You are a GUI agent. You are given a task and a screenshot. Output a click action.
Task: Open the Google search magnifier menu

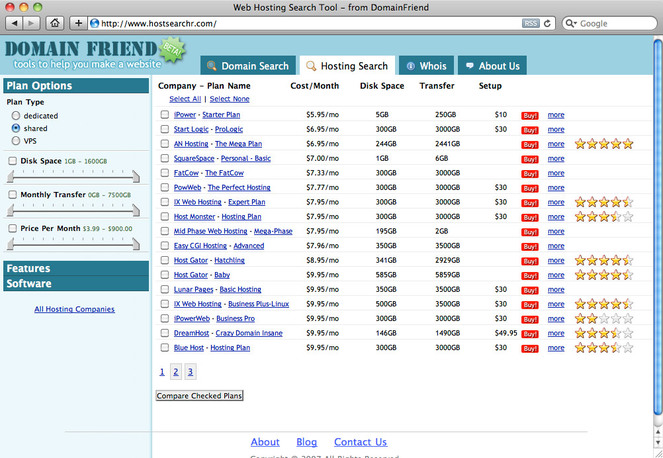pos(571,23)
